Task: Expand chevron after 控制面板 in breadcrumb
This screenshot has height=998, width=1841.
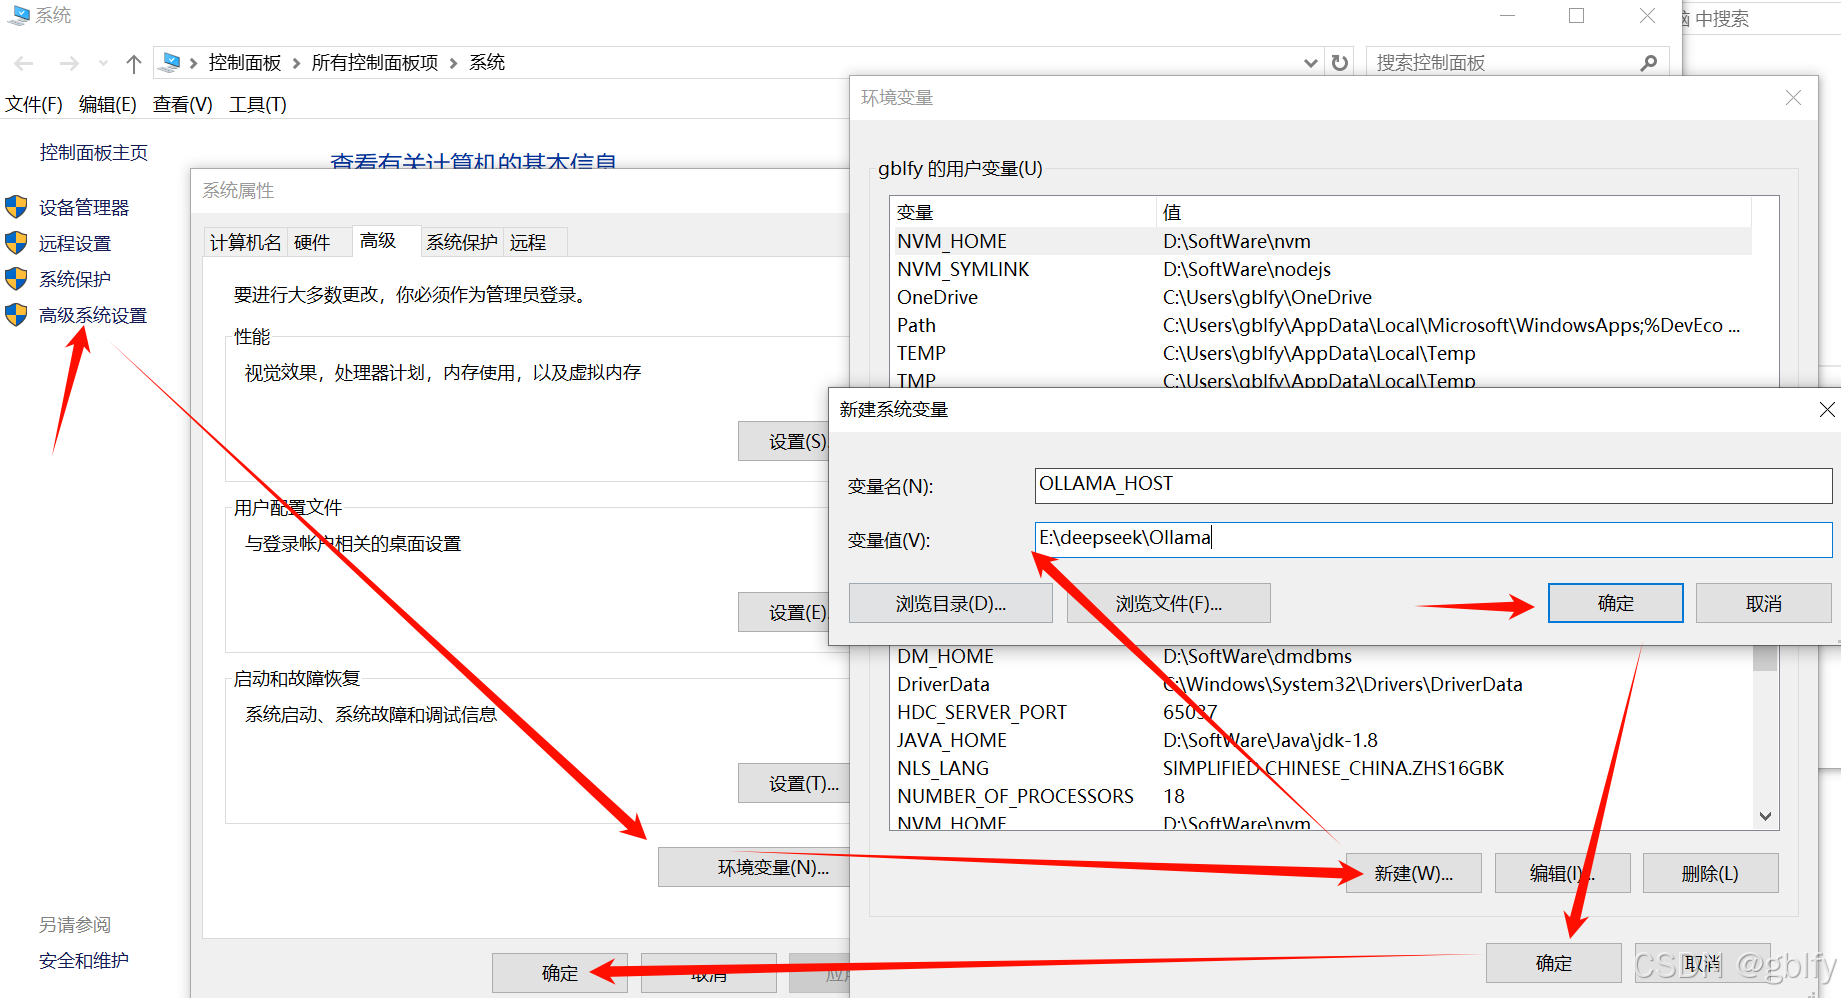Action: tap(296, 64)
